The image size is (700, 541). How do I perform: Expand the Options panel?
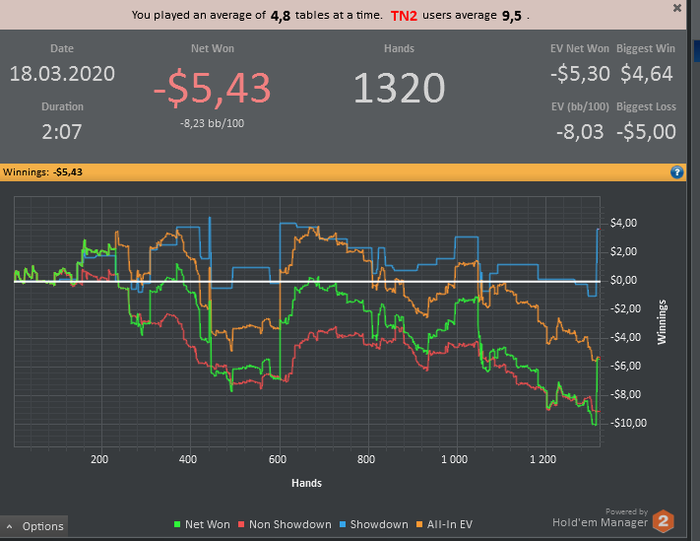[34, 526]
